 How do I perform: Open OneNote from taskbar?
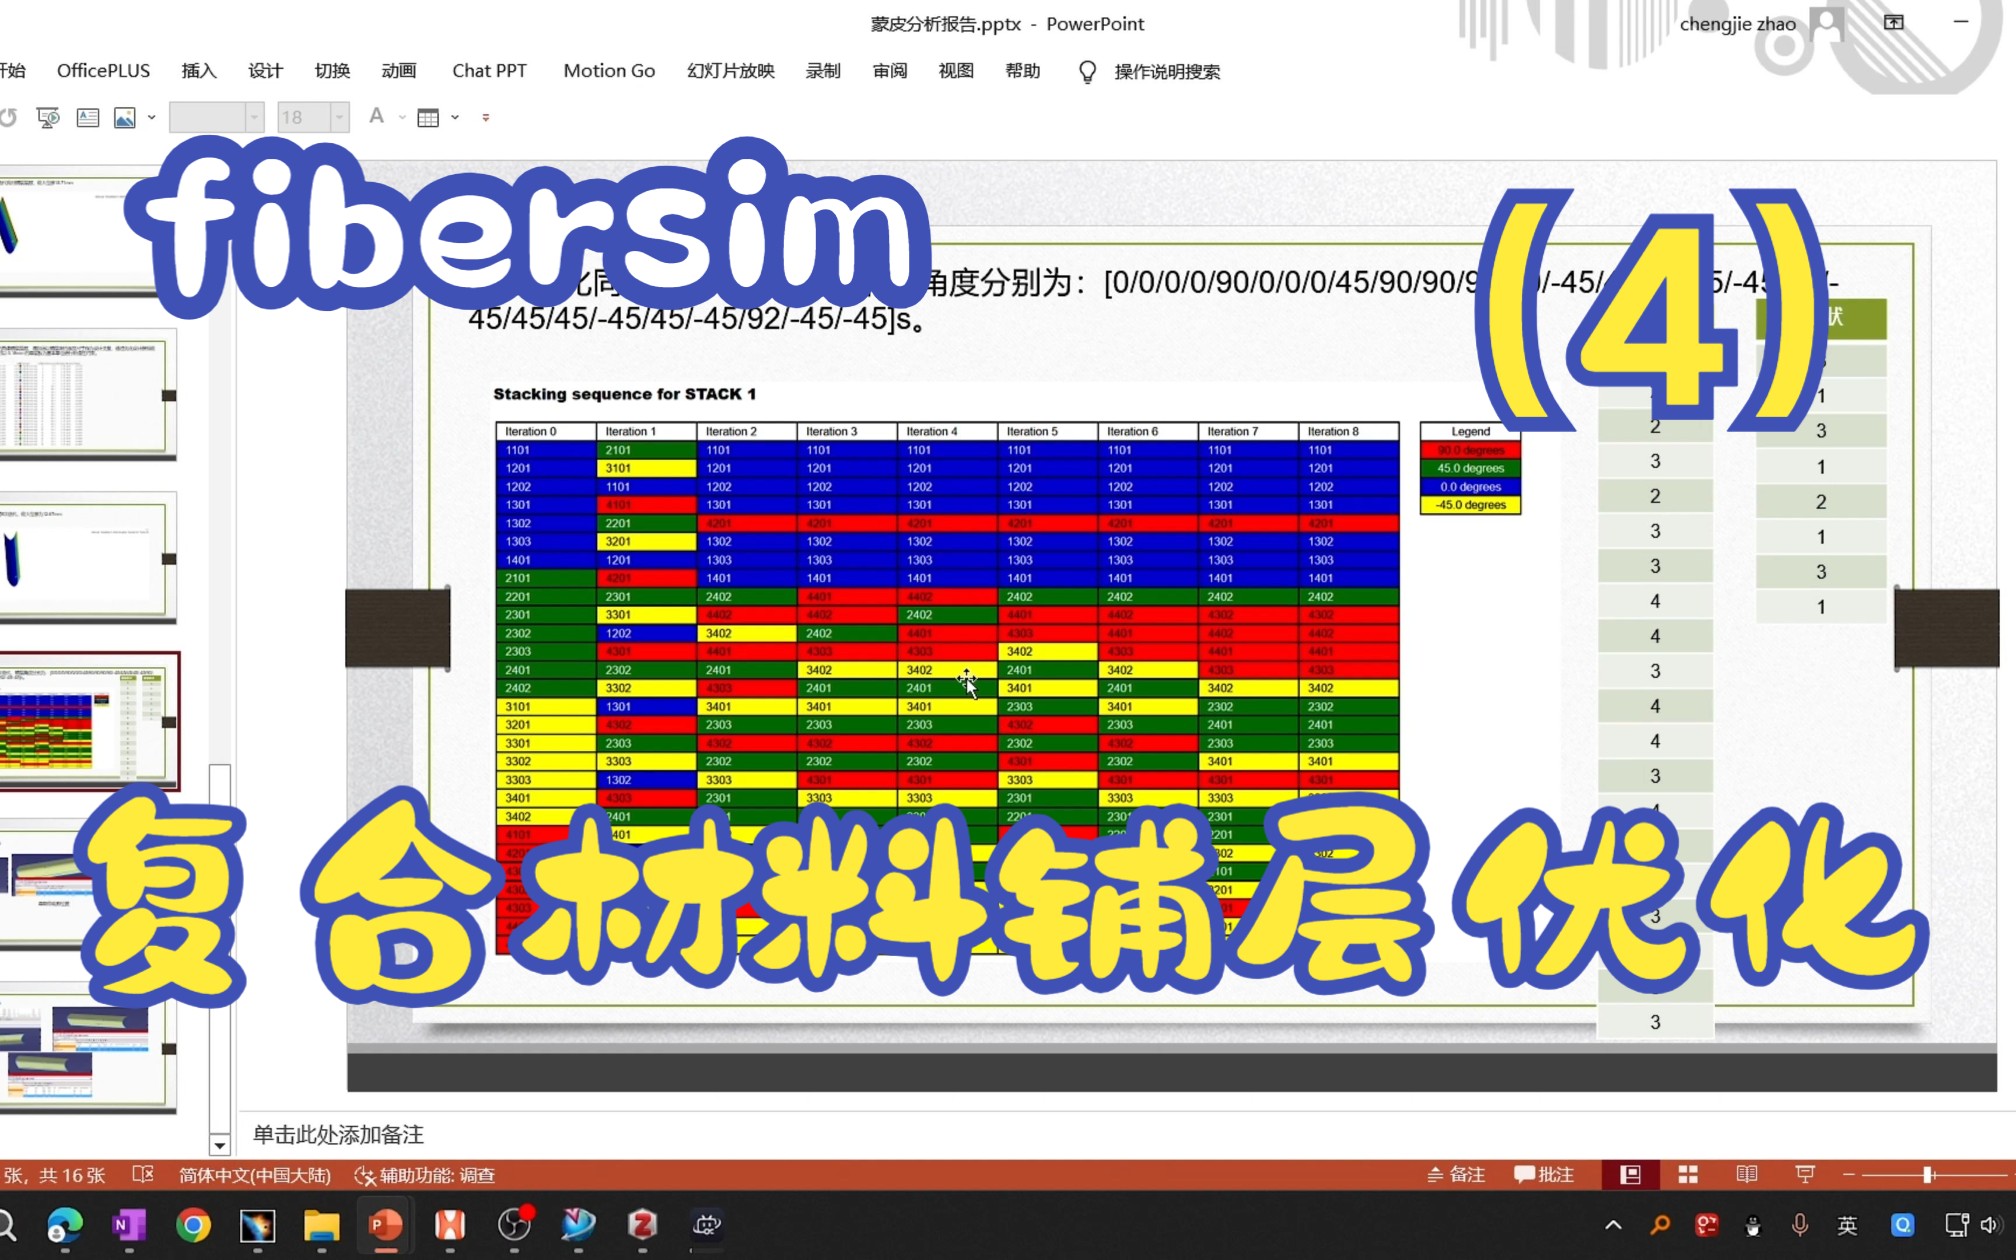[129, 1225]
